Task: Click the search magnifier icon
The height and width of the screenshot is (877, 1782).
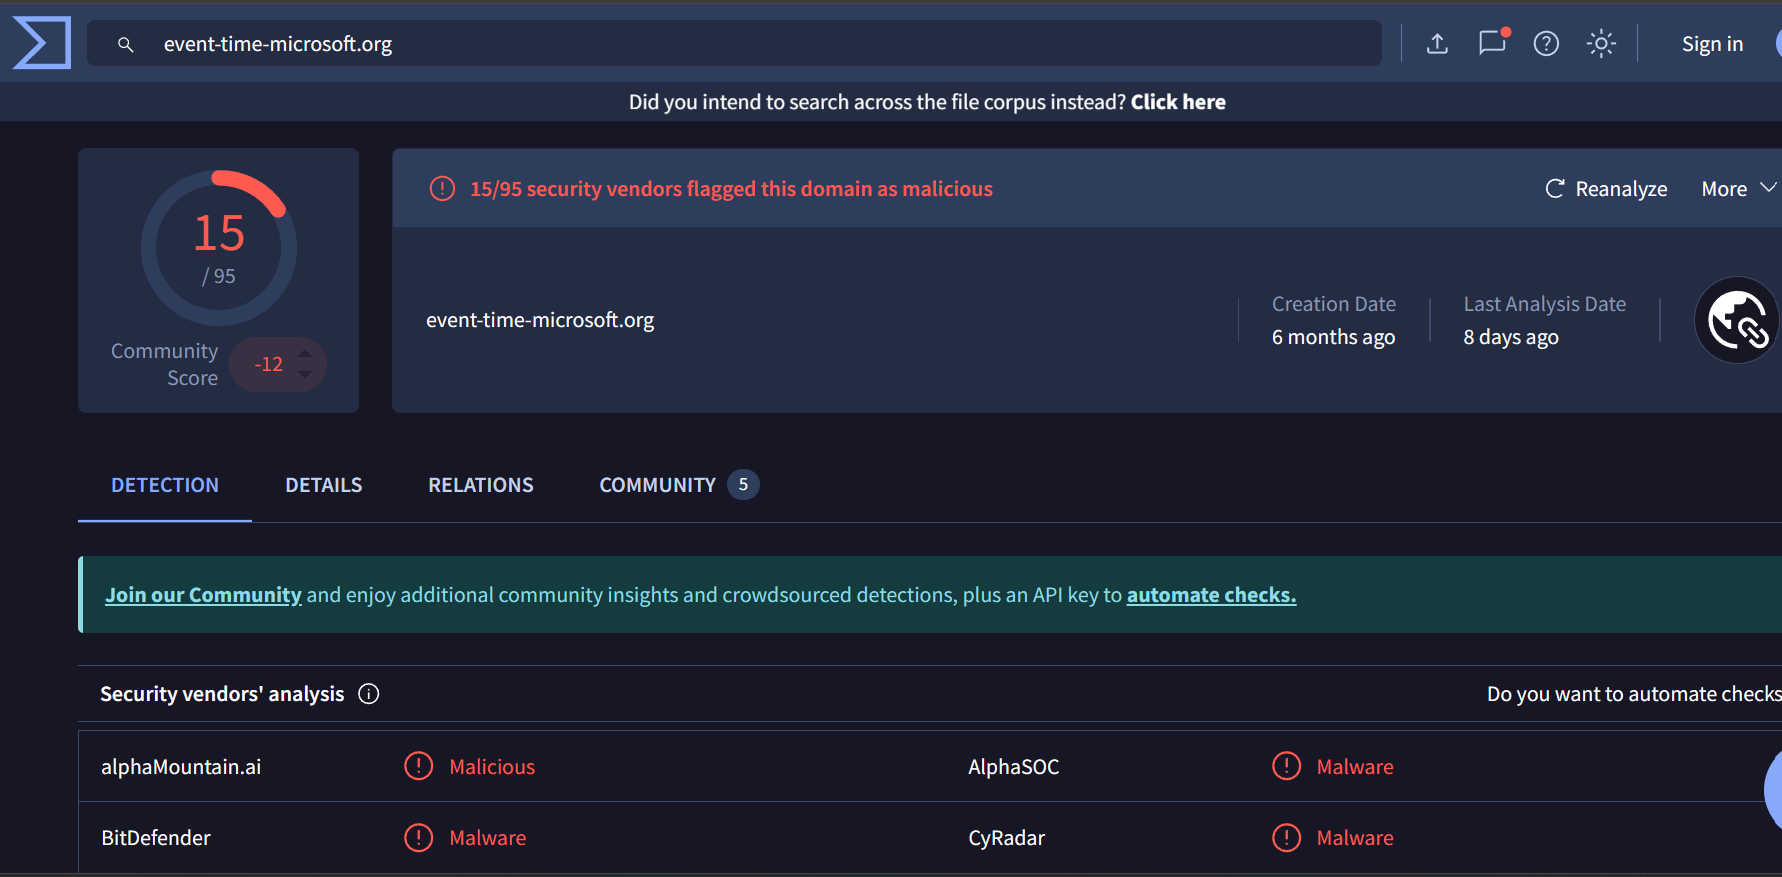Action: point(126,44)
